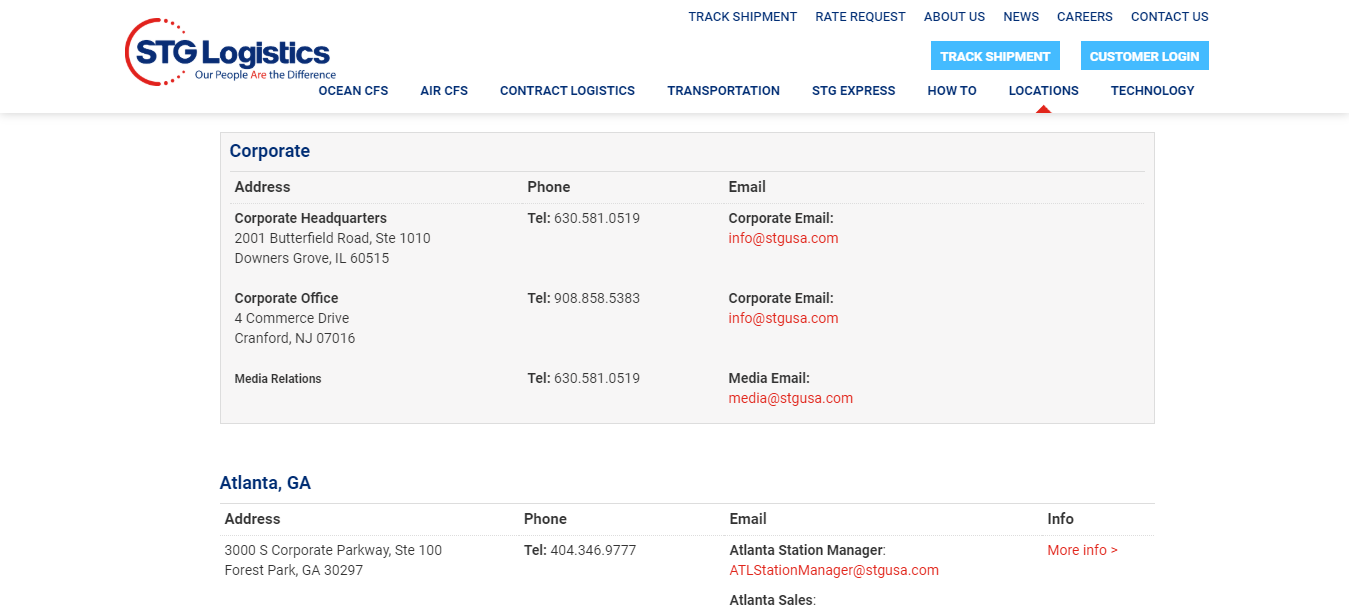
Task: Click the Atlanta, GA heading
Action: (265, 483)
